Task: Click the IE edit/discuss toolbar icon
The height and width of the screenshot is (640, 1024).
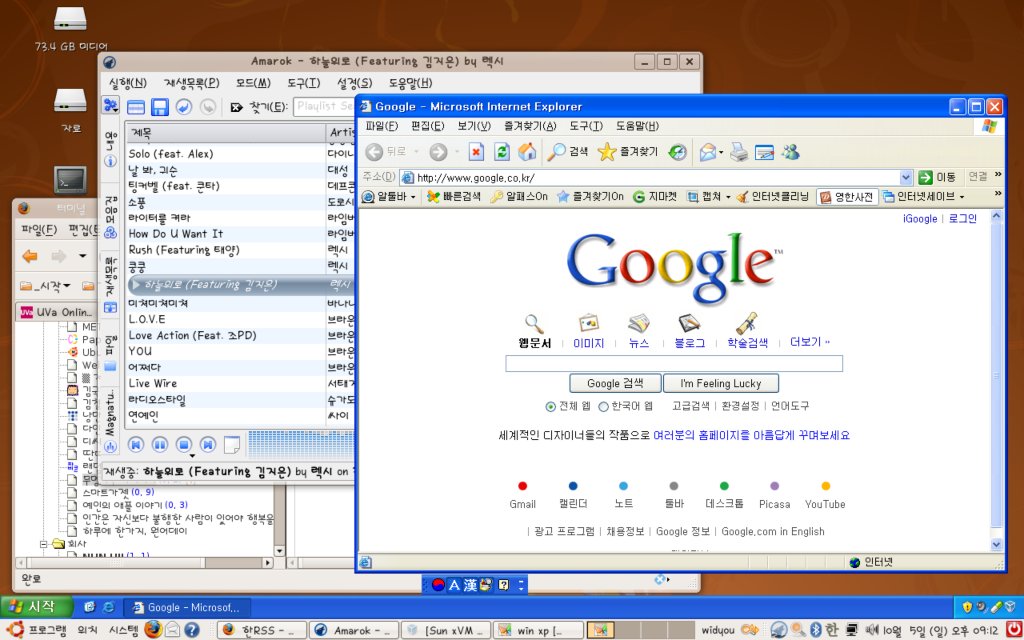Action: tap(764, 152)
